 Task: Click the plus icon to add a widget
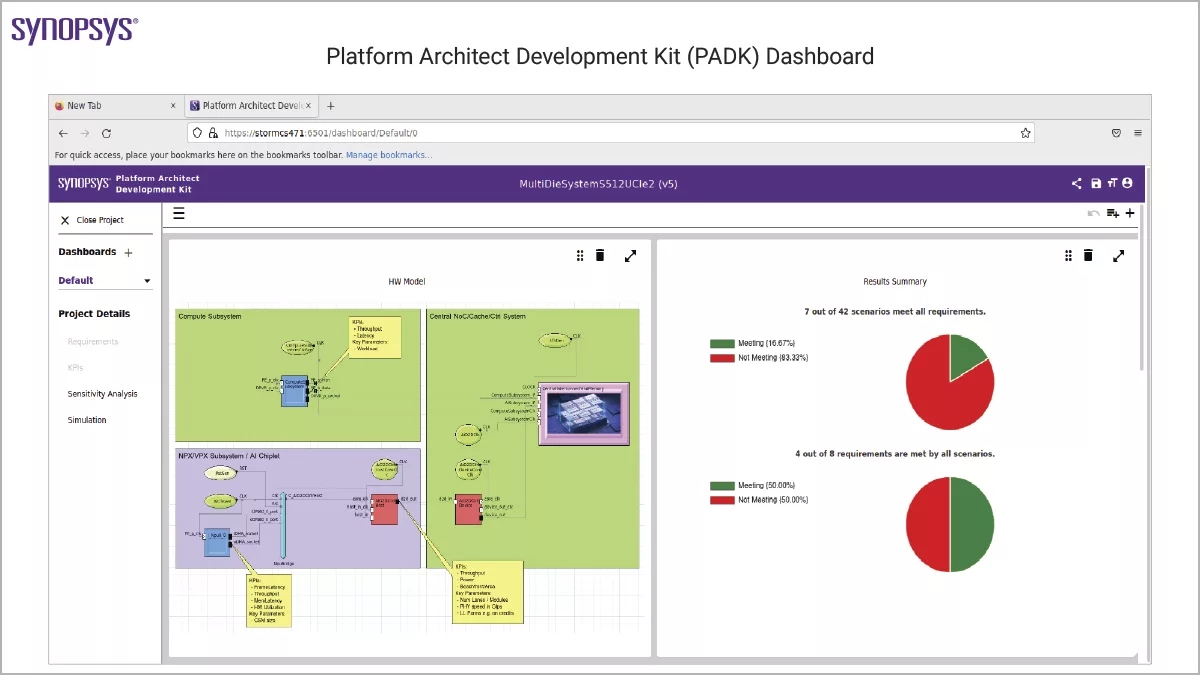click(1130, 213)
